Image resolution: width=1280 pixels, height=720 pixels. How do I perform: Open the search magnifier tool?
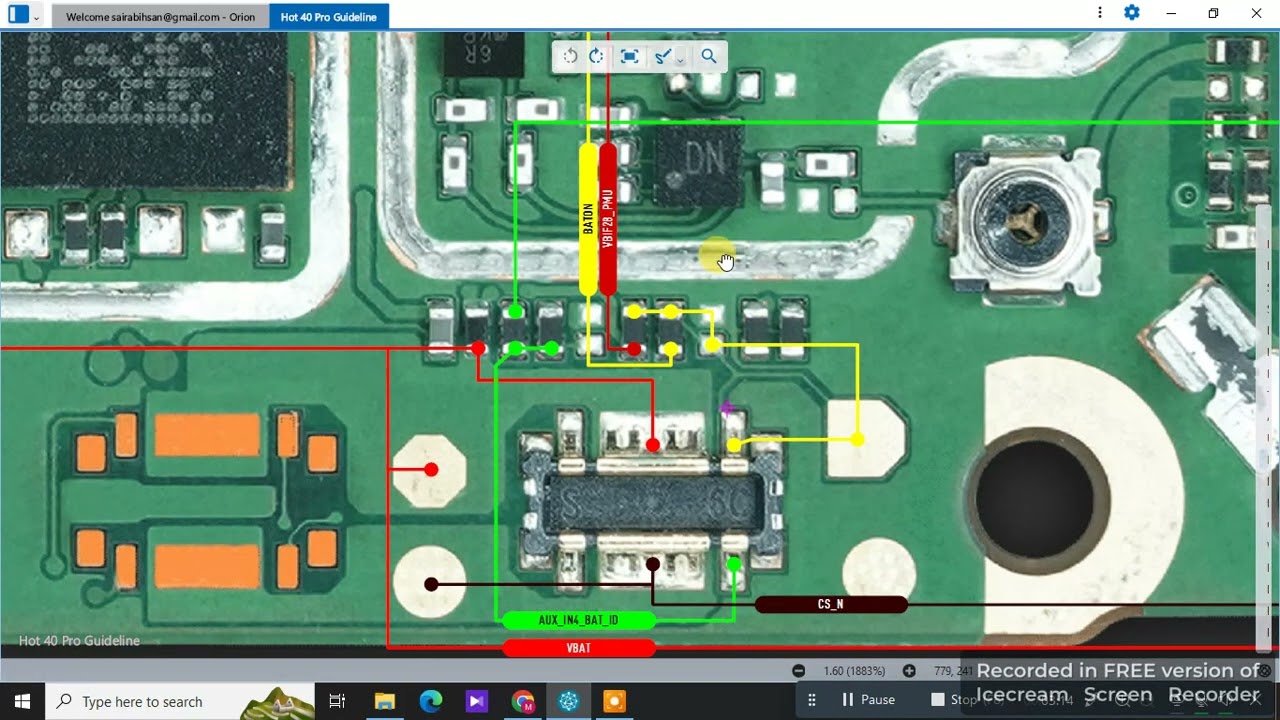pos(709,57)
